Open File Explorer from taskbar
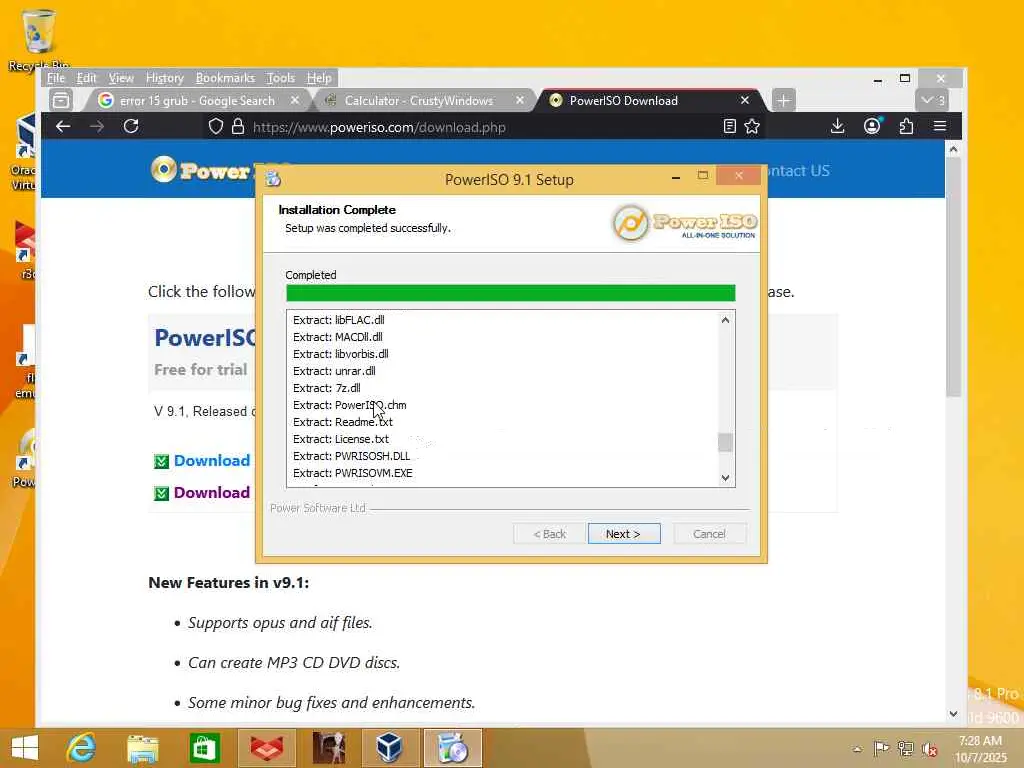 click(x=143, y=748)
